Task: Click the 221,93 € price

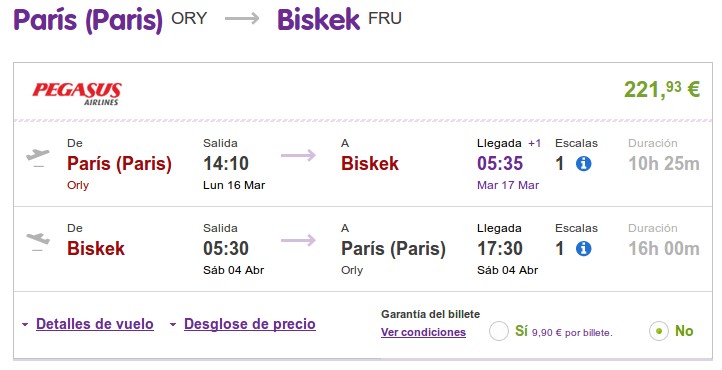Action: (662, 89)
